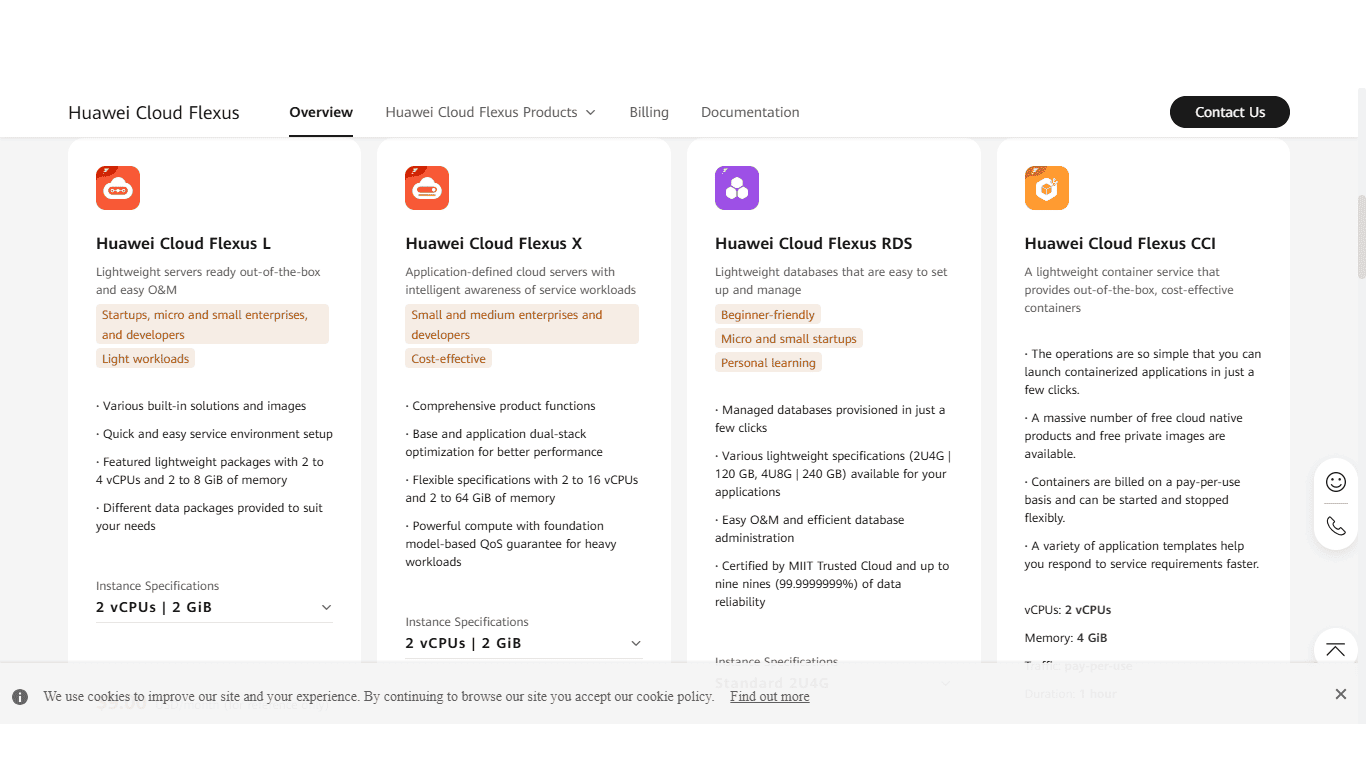Click the orange Flexus CCI container icon
The height and width of the screenshot is (768, 1366).
(1047, 188)
